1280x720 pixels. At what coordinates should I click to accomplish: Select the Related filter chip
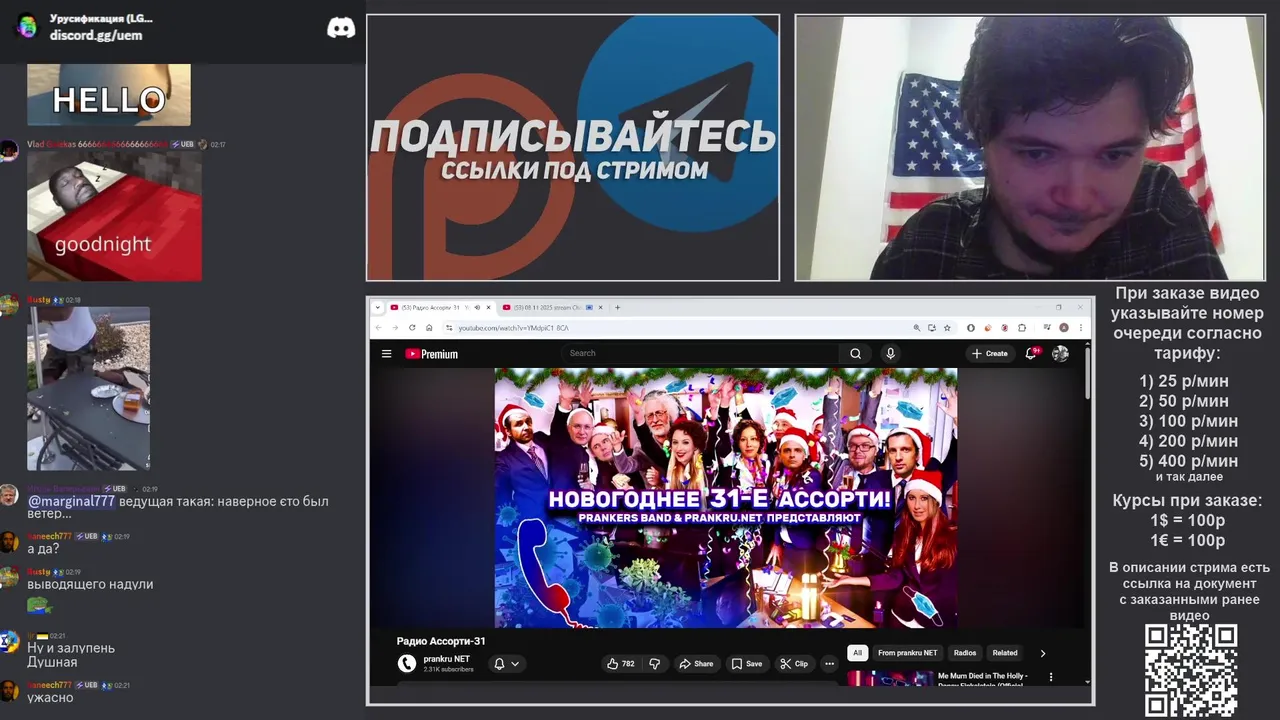[x=1005, y=653]
